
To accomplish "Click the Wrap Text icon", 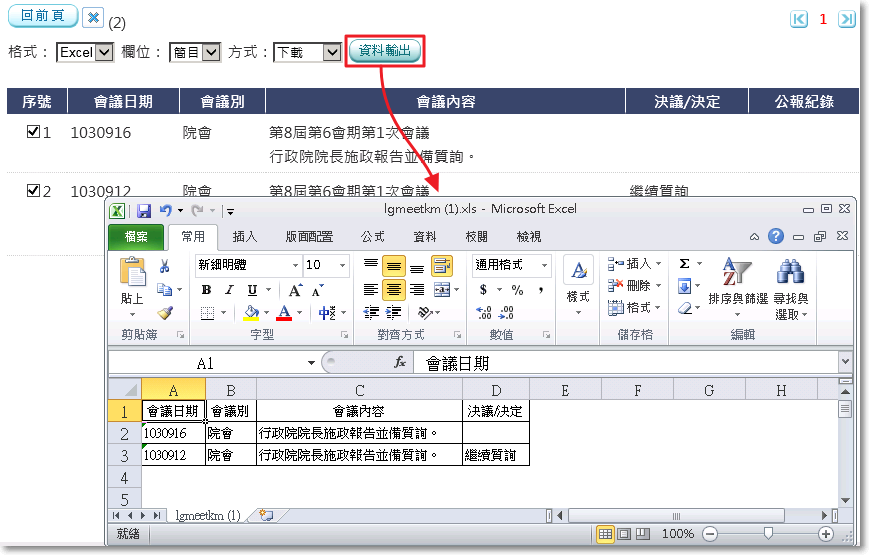I will coord(441,266).
